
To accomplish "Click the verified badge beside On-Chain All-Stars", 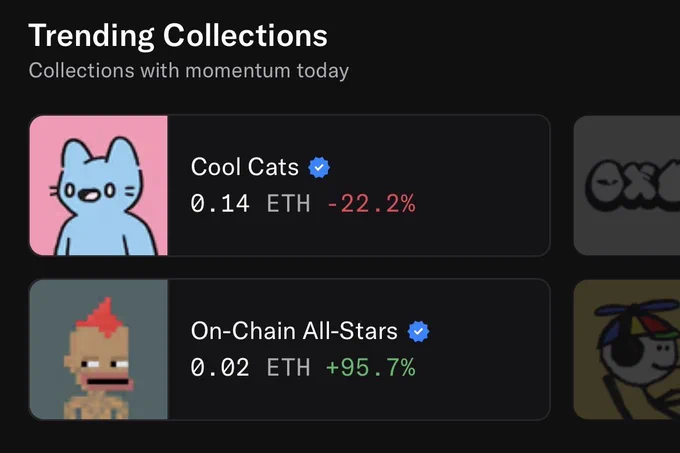I will (418, 331).
